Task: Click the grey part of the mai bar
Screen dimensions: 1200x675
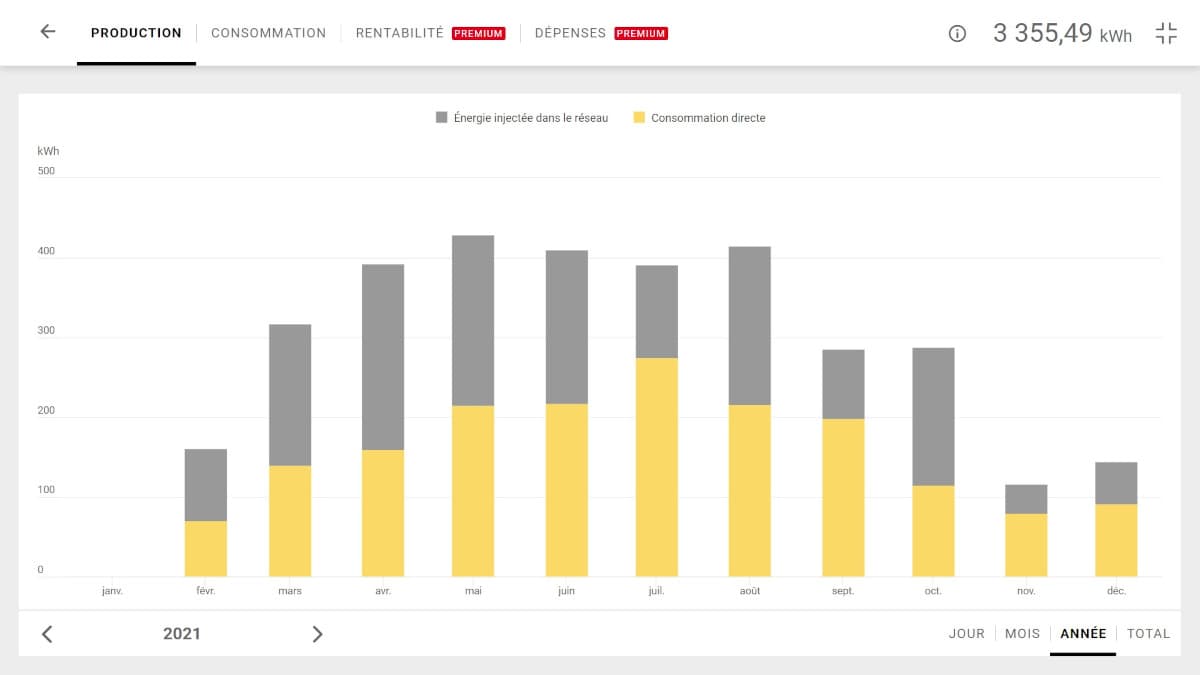Action: pos(473,320)
